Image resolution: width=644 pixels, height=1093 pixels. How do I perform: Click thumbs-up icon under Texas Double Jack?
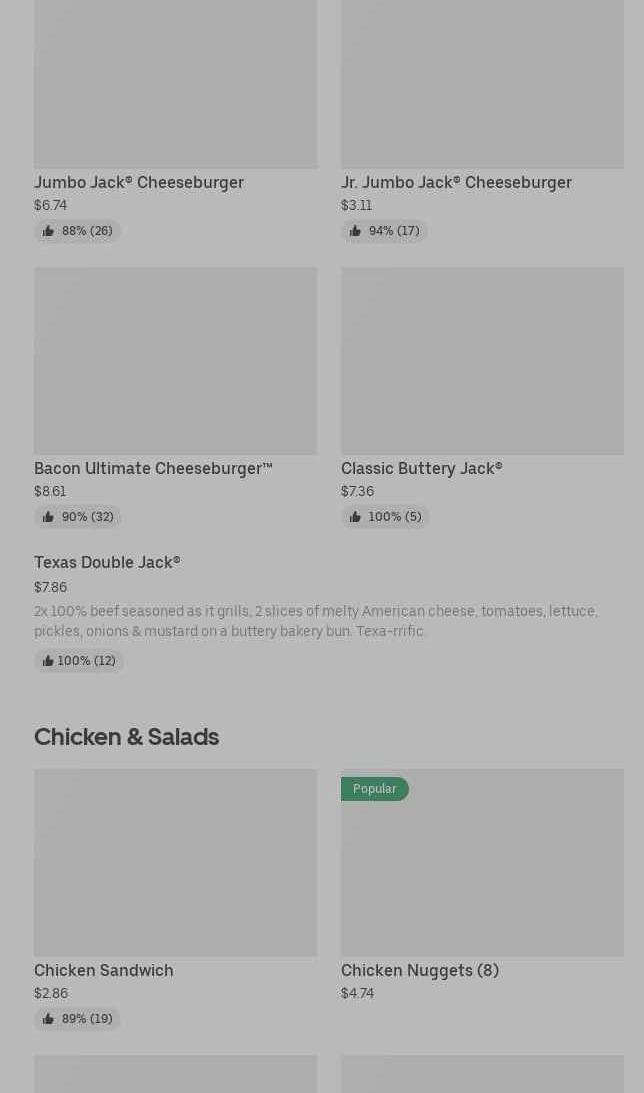pos(47,661)
